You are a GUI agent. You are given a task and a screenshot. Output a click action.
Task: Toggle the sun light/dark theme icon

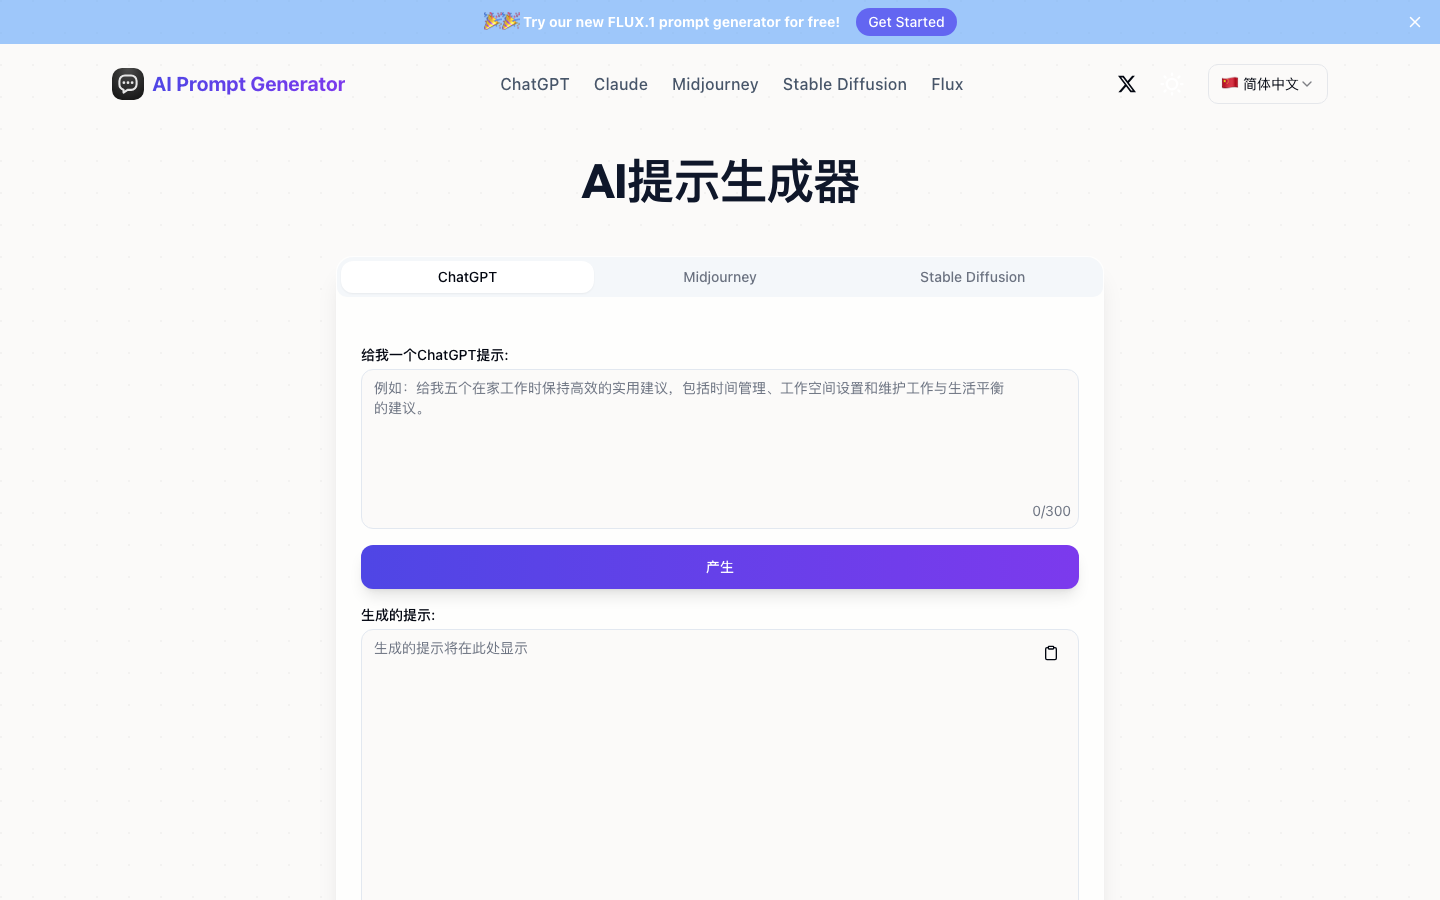click(x=1173, y=84)
